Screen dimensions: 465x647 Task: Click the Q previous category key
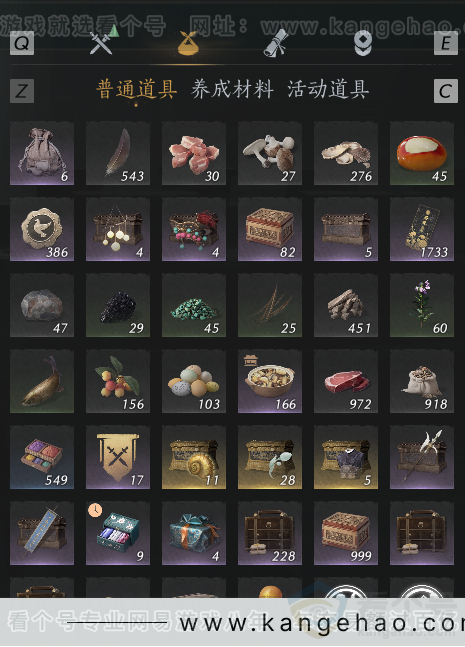pyautogui.click(x=22, y=43)
